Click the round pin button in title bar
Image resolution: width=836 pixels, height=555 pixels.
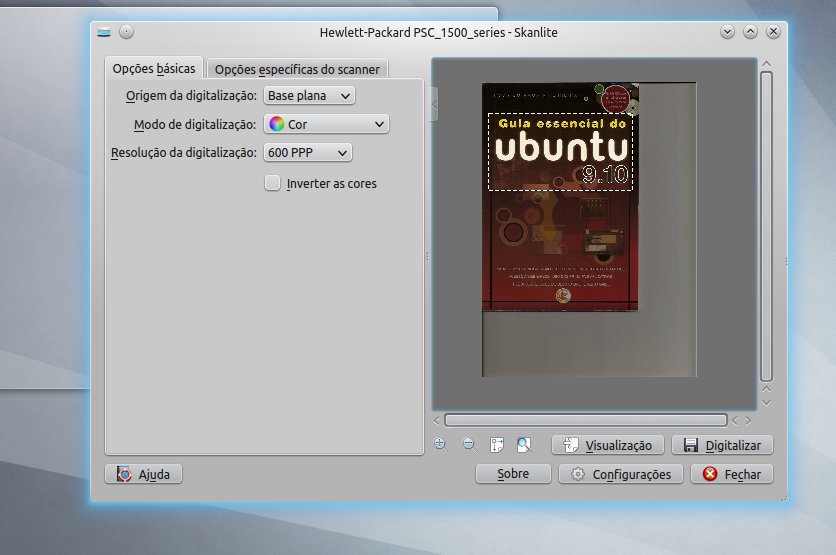(126, 32)
